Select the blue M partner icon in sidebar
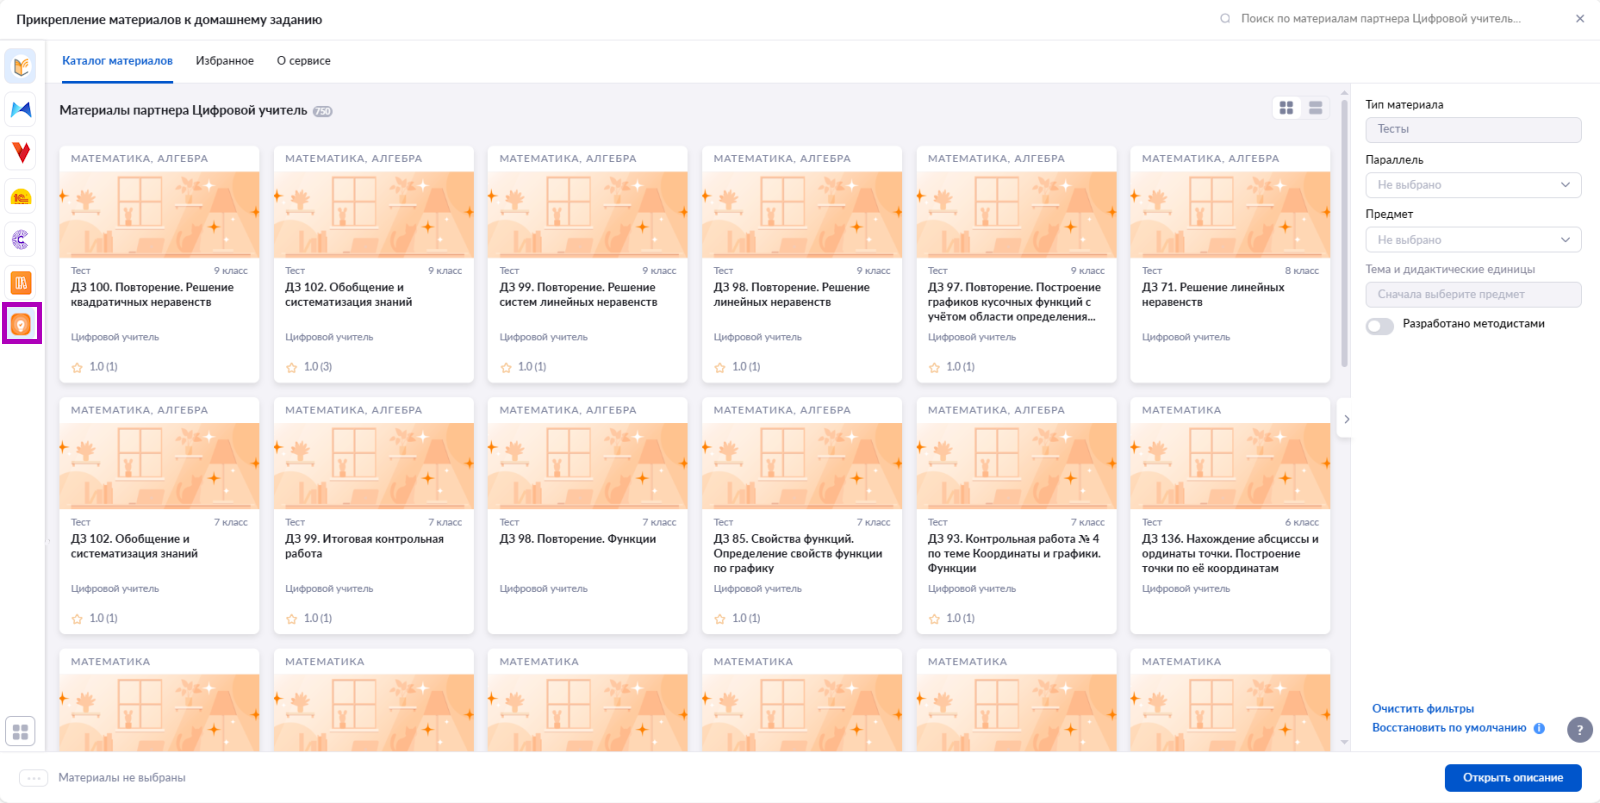 pos(21,110)
